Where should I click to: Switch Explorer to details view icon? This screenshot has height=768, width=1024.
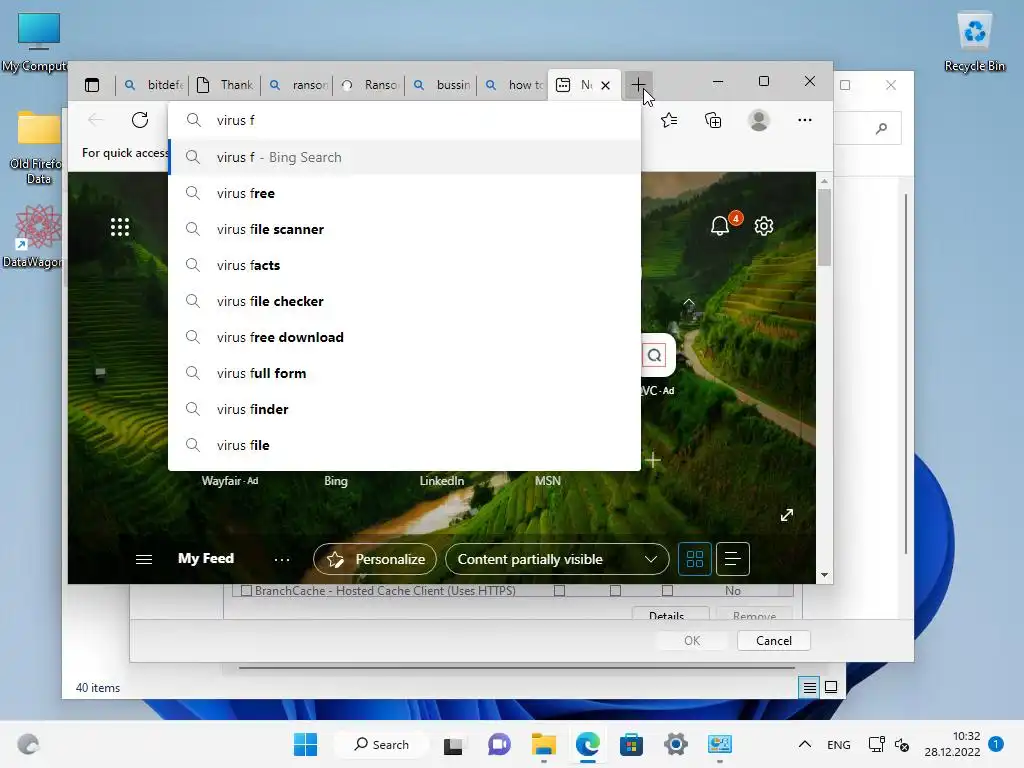(x=809, y=688)
